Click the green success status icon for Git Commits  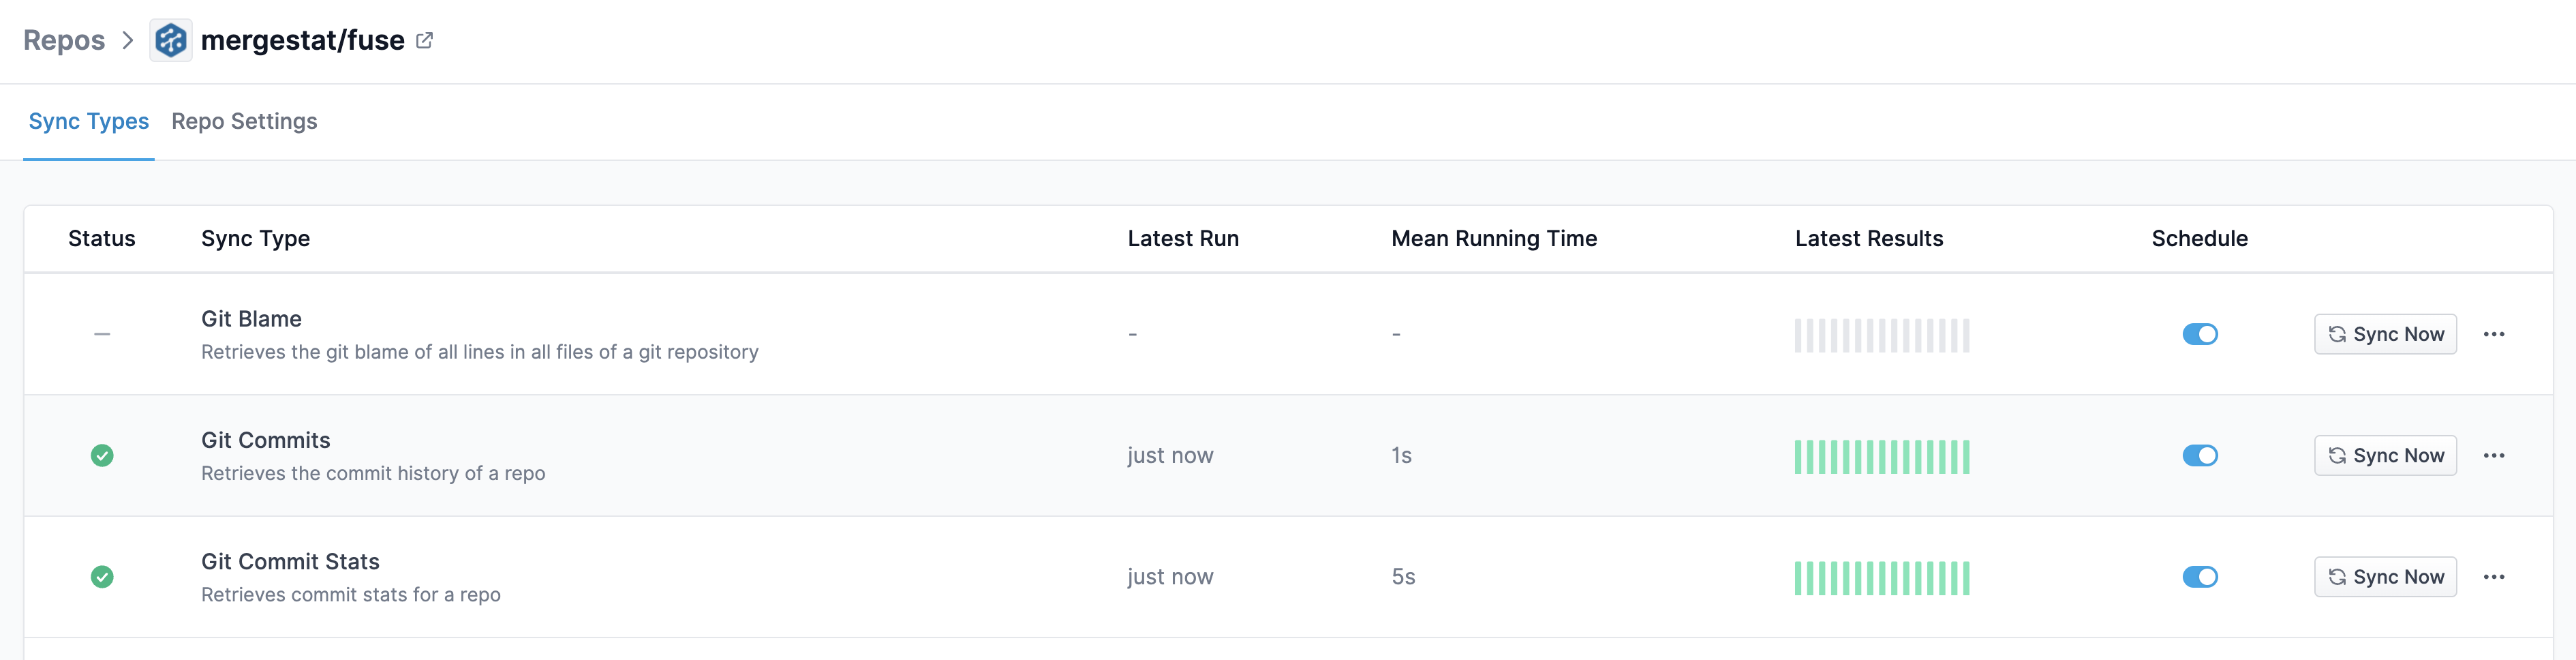(103, 455)
